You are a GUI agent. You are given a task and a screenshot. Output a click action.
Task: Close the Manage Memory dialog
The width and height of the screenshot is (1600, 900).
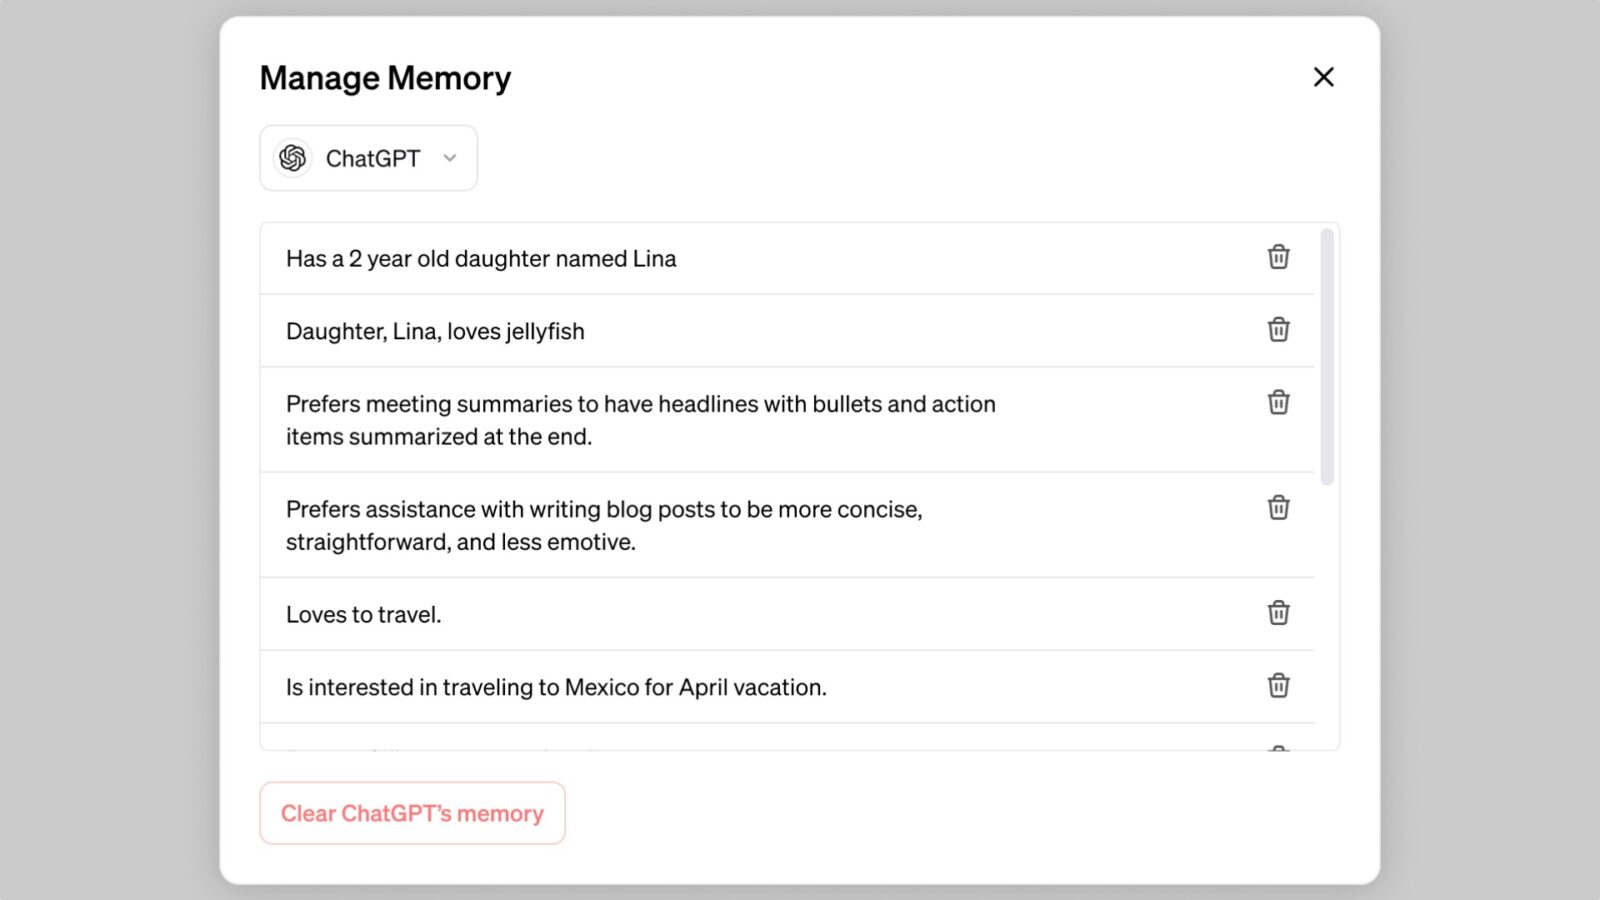coord(1323,77)
